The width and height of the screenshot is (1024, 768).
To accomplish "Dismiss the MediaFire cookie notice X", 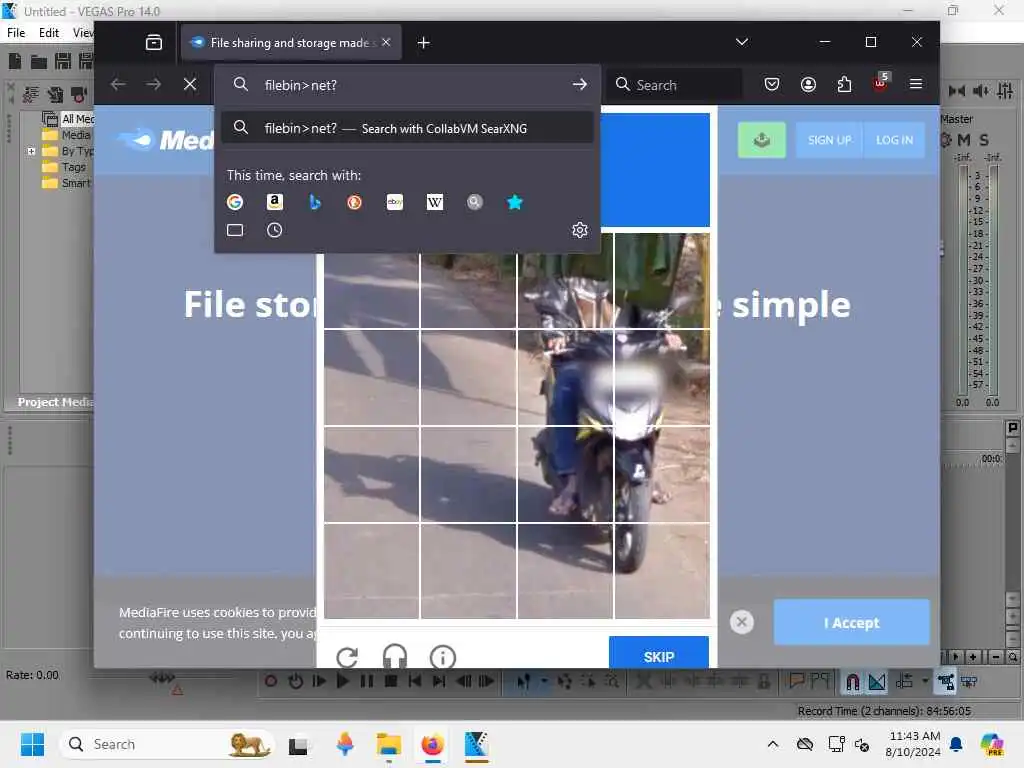I will [742, 622].
